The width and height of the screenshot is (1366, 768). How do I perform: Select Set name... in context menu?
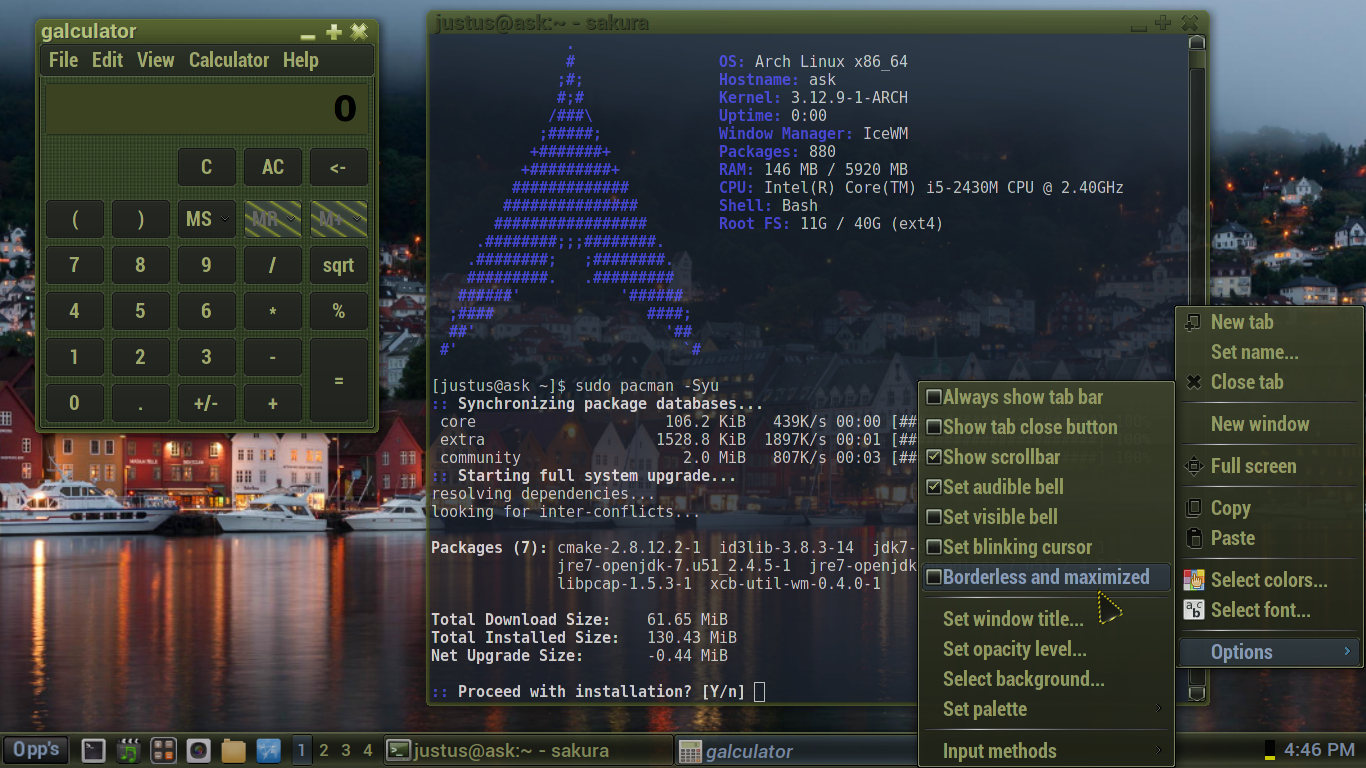tap(1270, 352)
